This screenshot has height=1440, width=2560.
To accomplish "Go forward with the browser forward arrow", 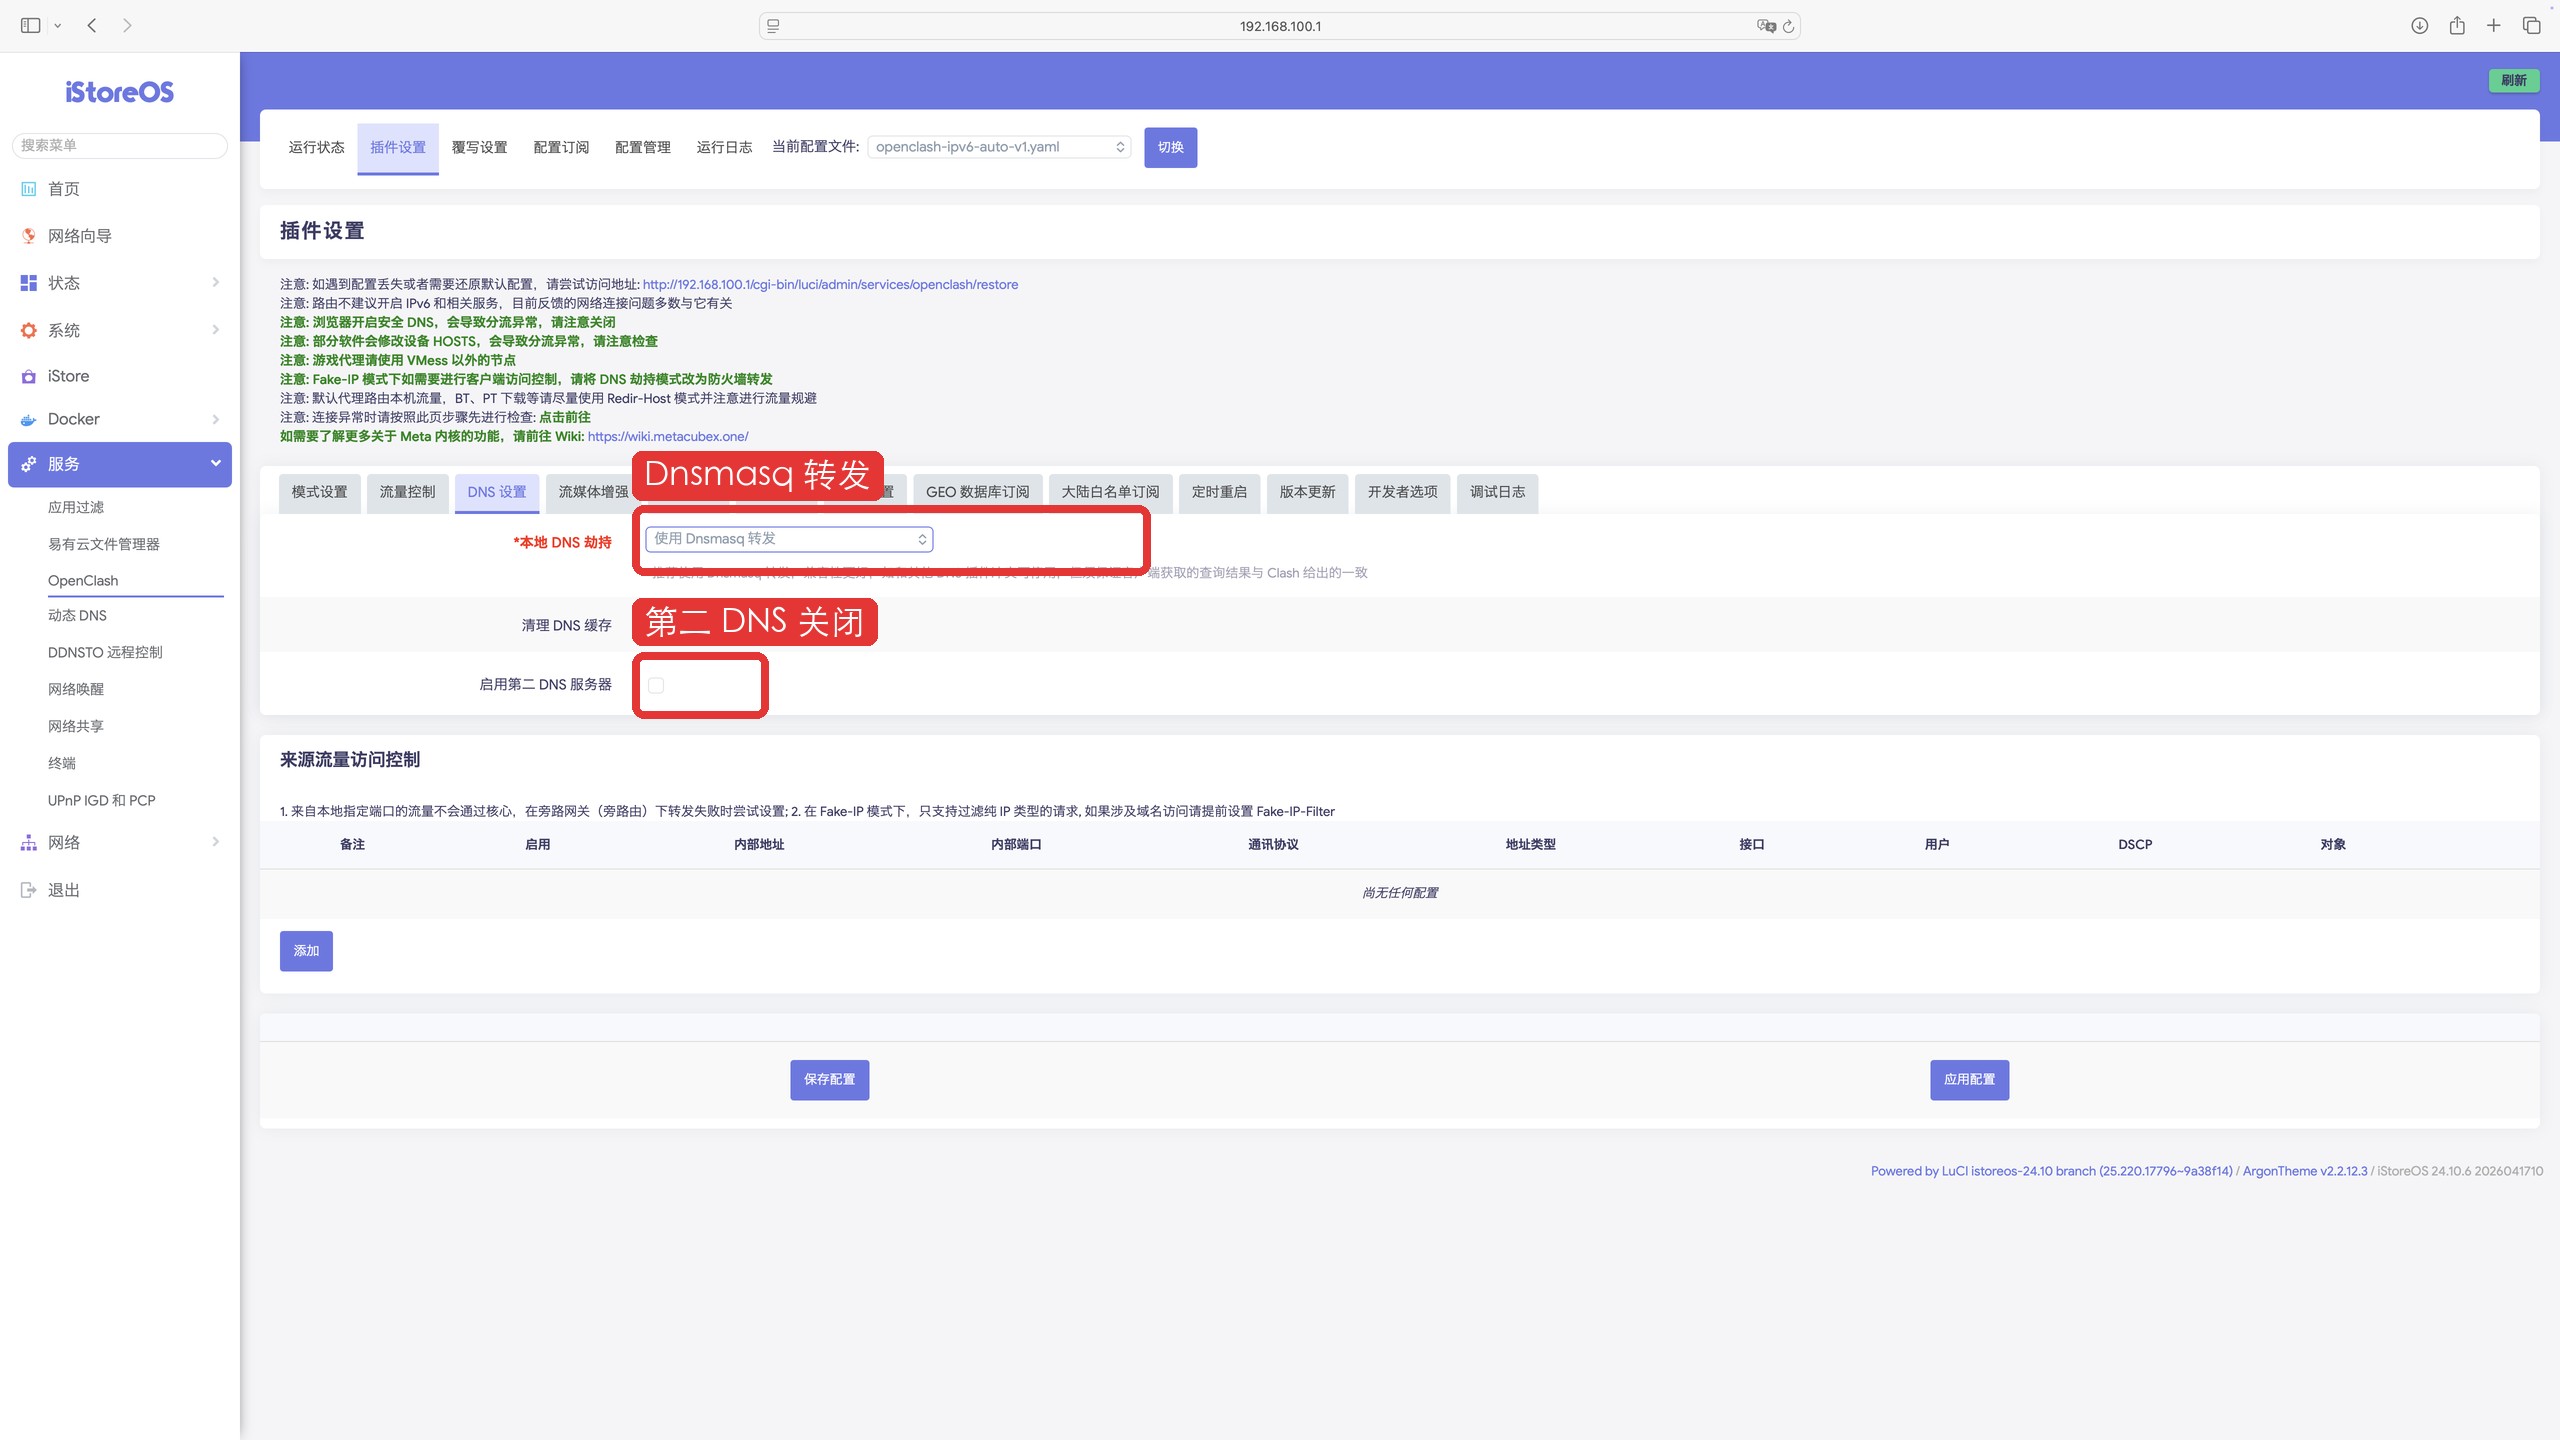I will pos(127,26).
